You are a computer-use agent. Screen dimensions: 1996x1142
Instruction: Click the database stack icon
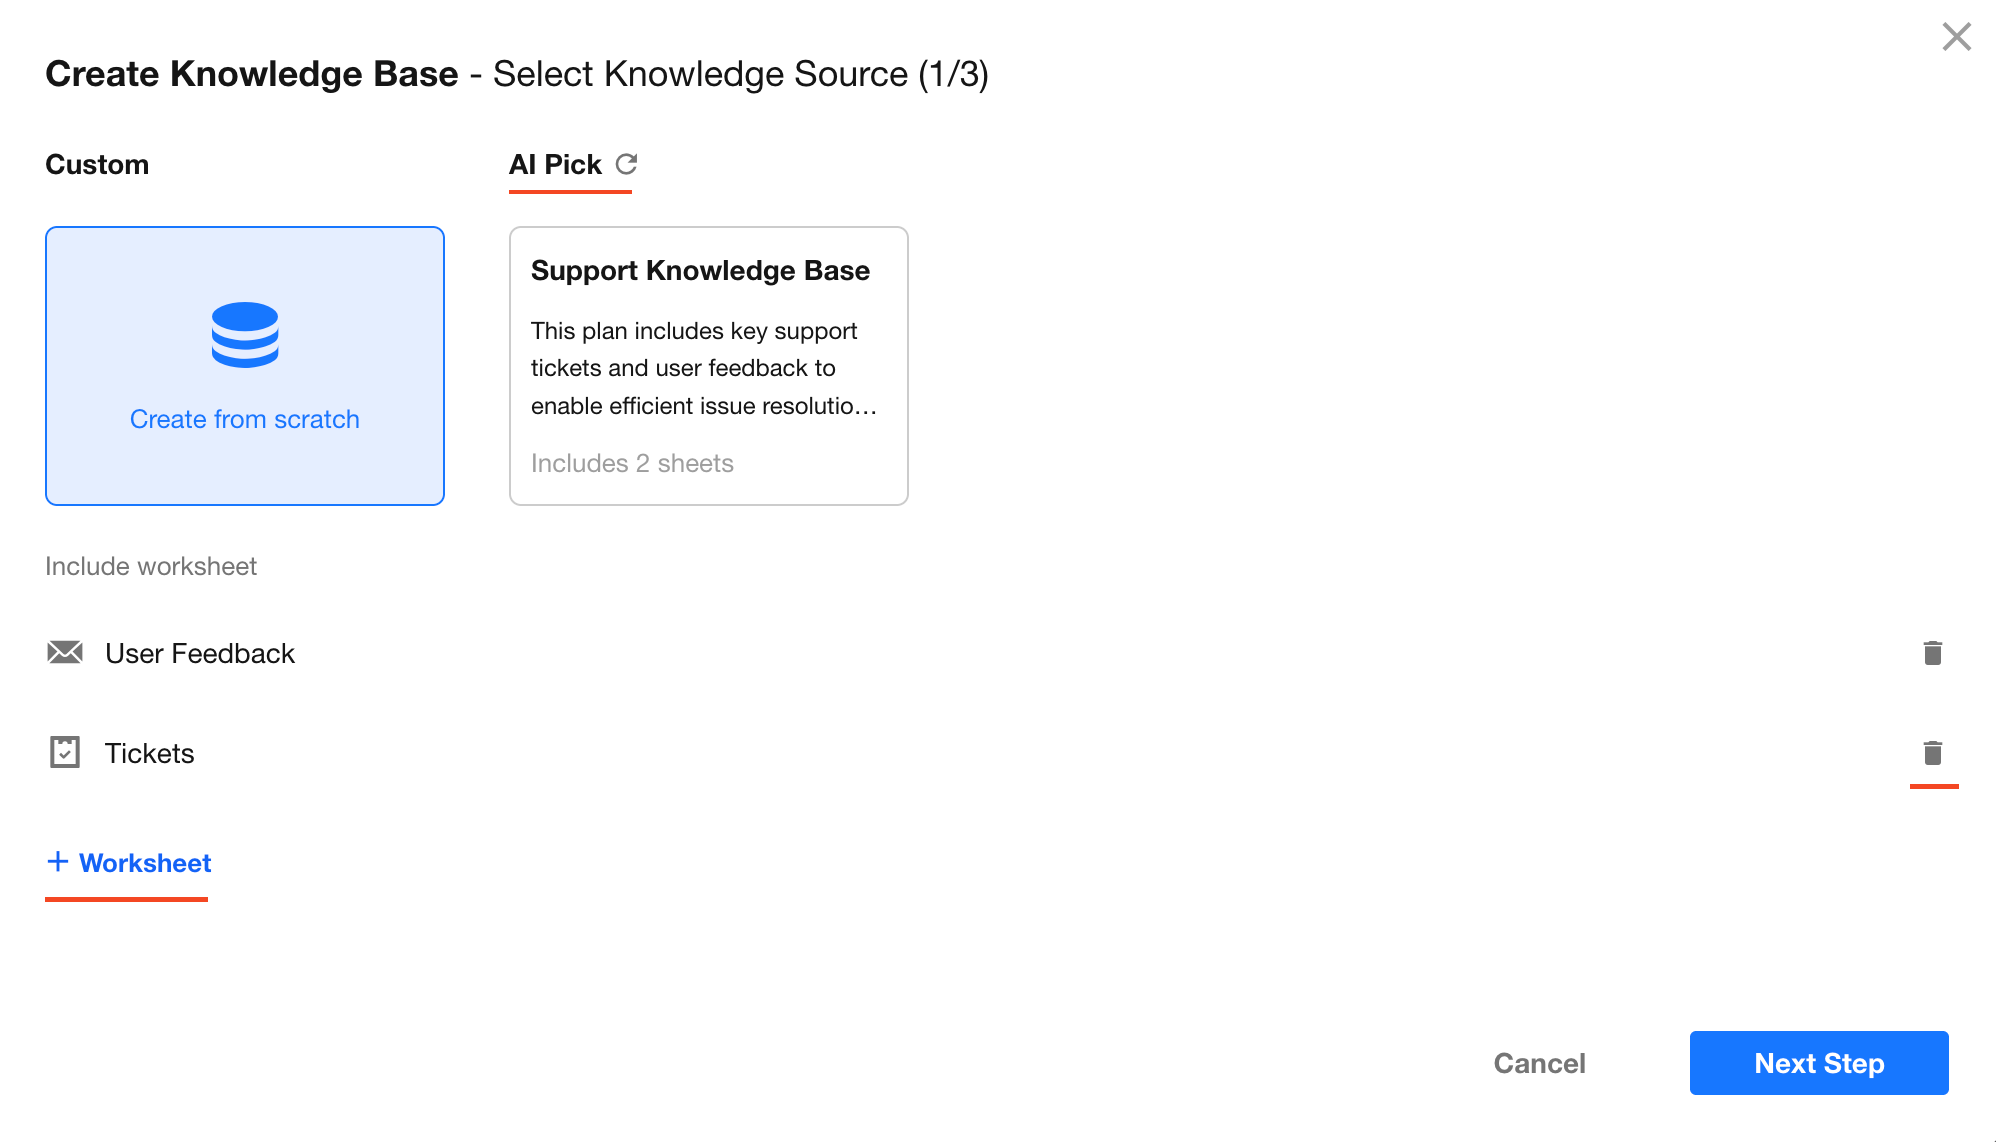point(245,335)
